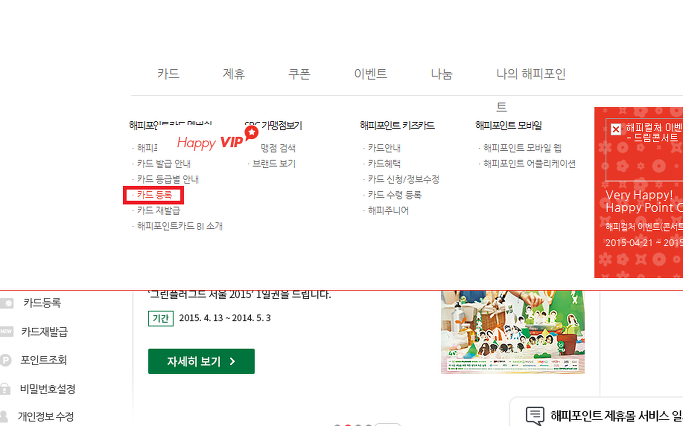Image resolution: width=683 pixels, height=426 pixels.
Task: Go to 브랜드 보기 link
Action: pyautogui.click(x=274, y=164)
